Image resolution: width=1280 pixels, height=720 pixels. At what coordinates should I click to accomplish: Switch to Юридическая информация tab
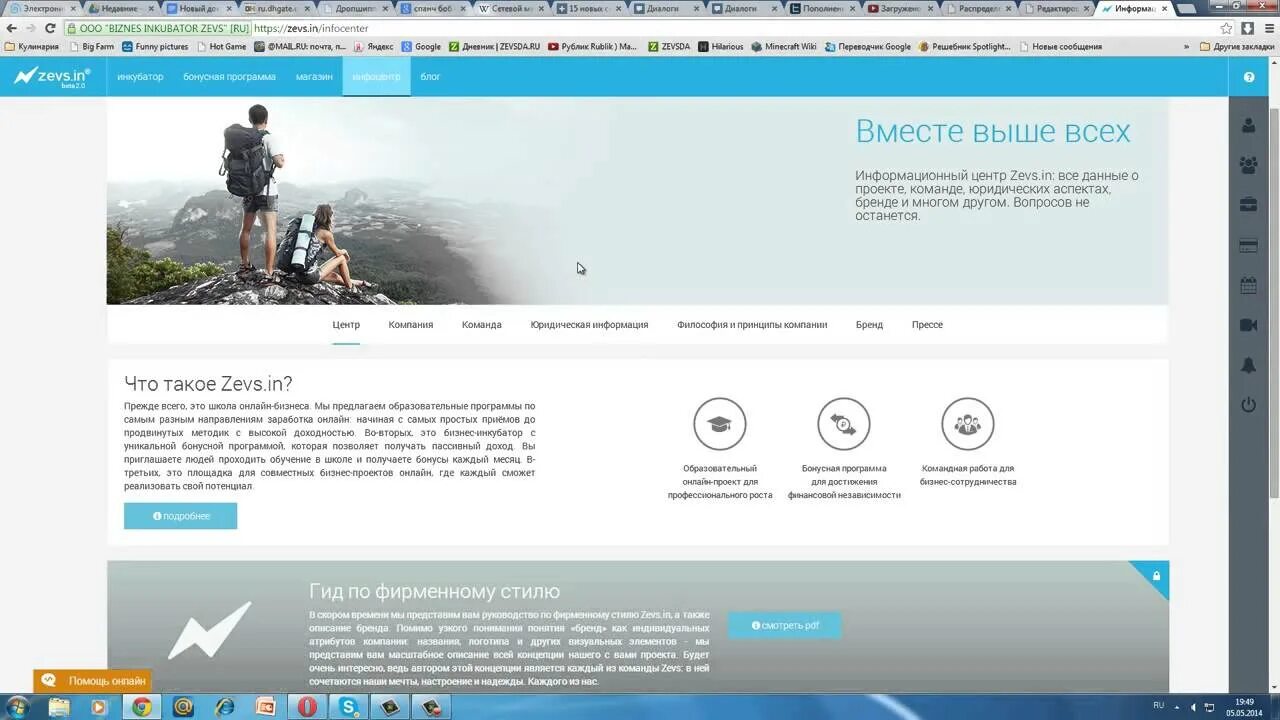pyautogui.click(x=589, y=325)
